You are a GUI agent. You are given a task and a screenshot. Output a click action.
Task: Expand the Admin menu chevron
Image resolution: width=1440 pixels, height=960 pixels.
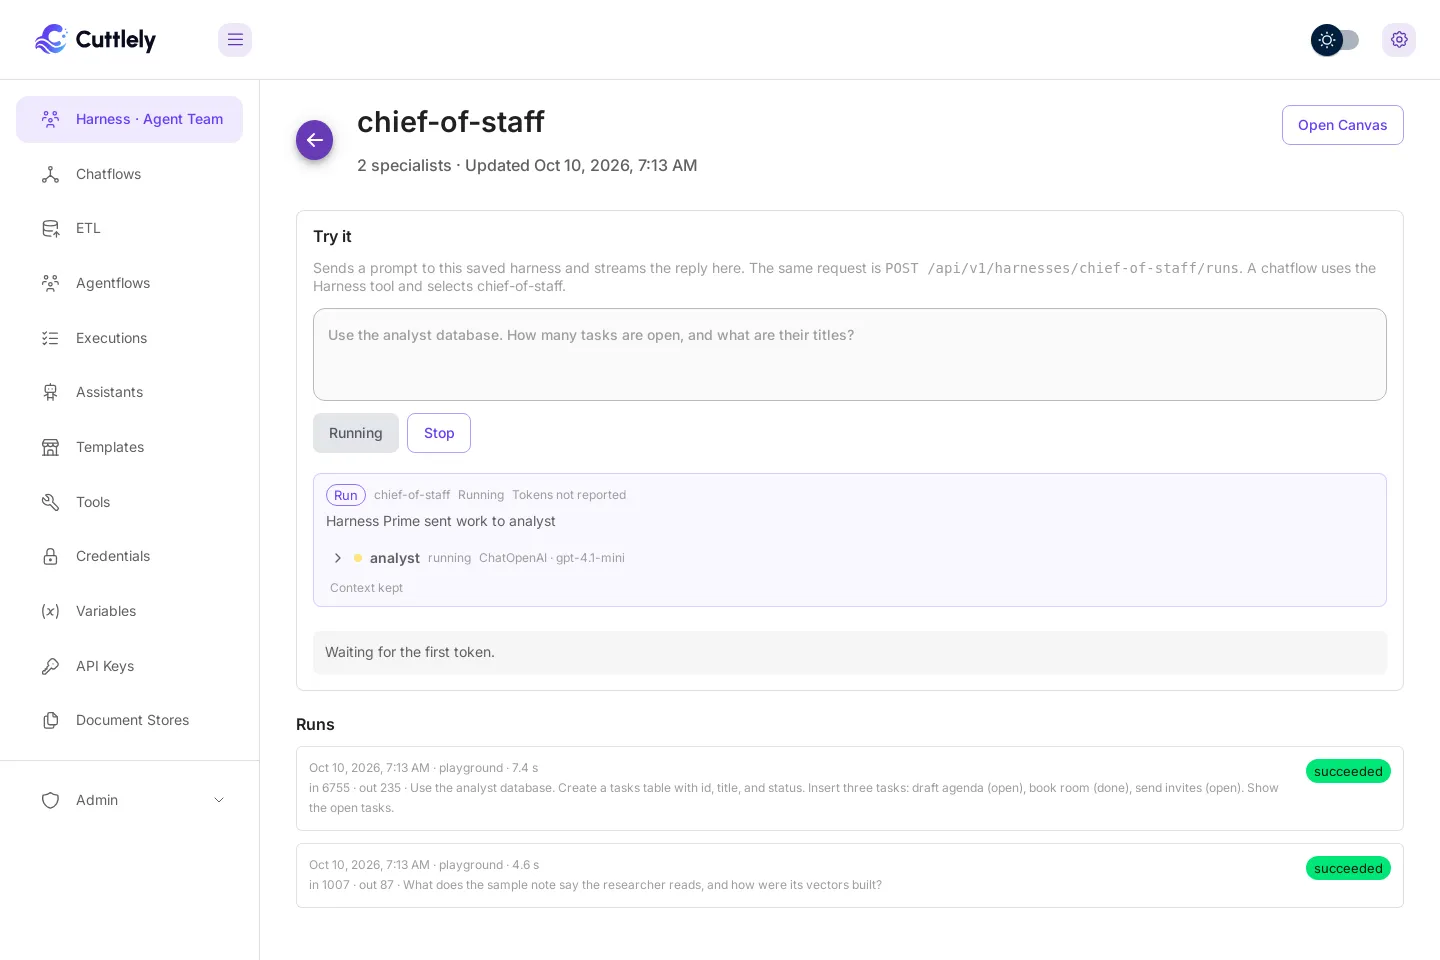[x=219, y=800]
